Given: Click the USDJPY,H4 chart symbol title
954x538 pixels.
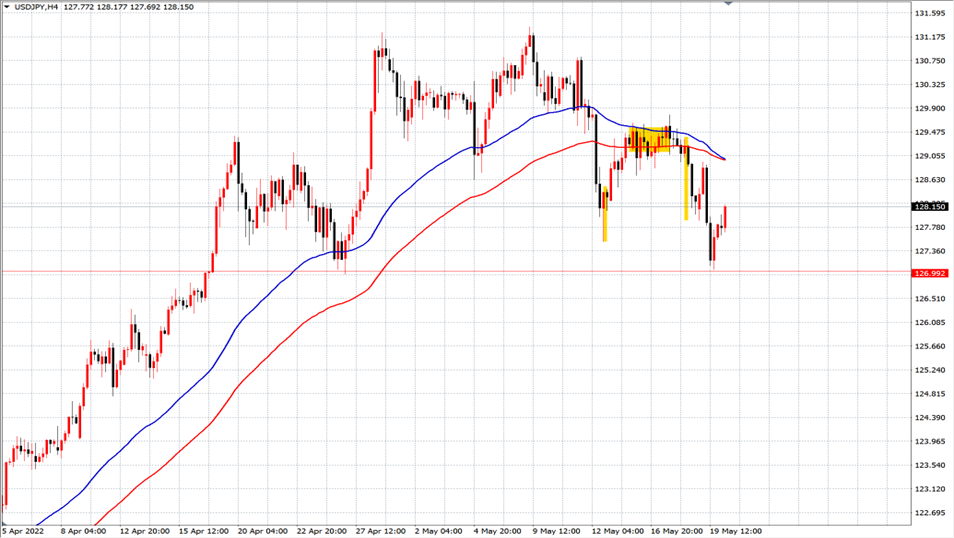Looking at the screenshot, I should click(x=36, y=7).
